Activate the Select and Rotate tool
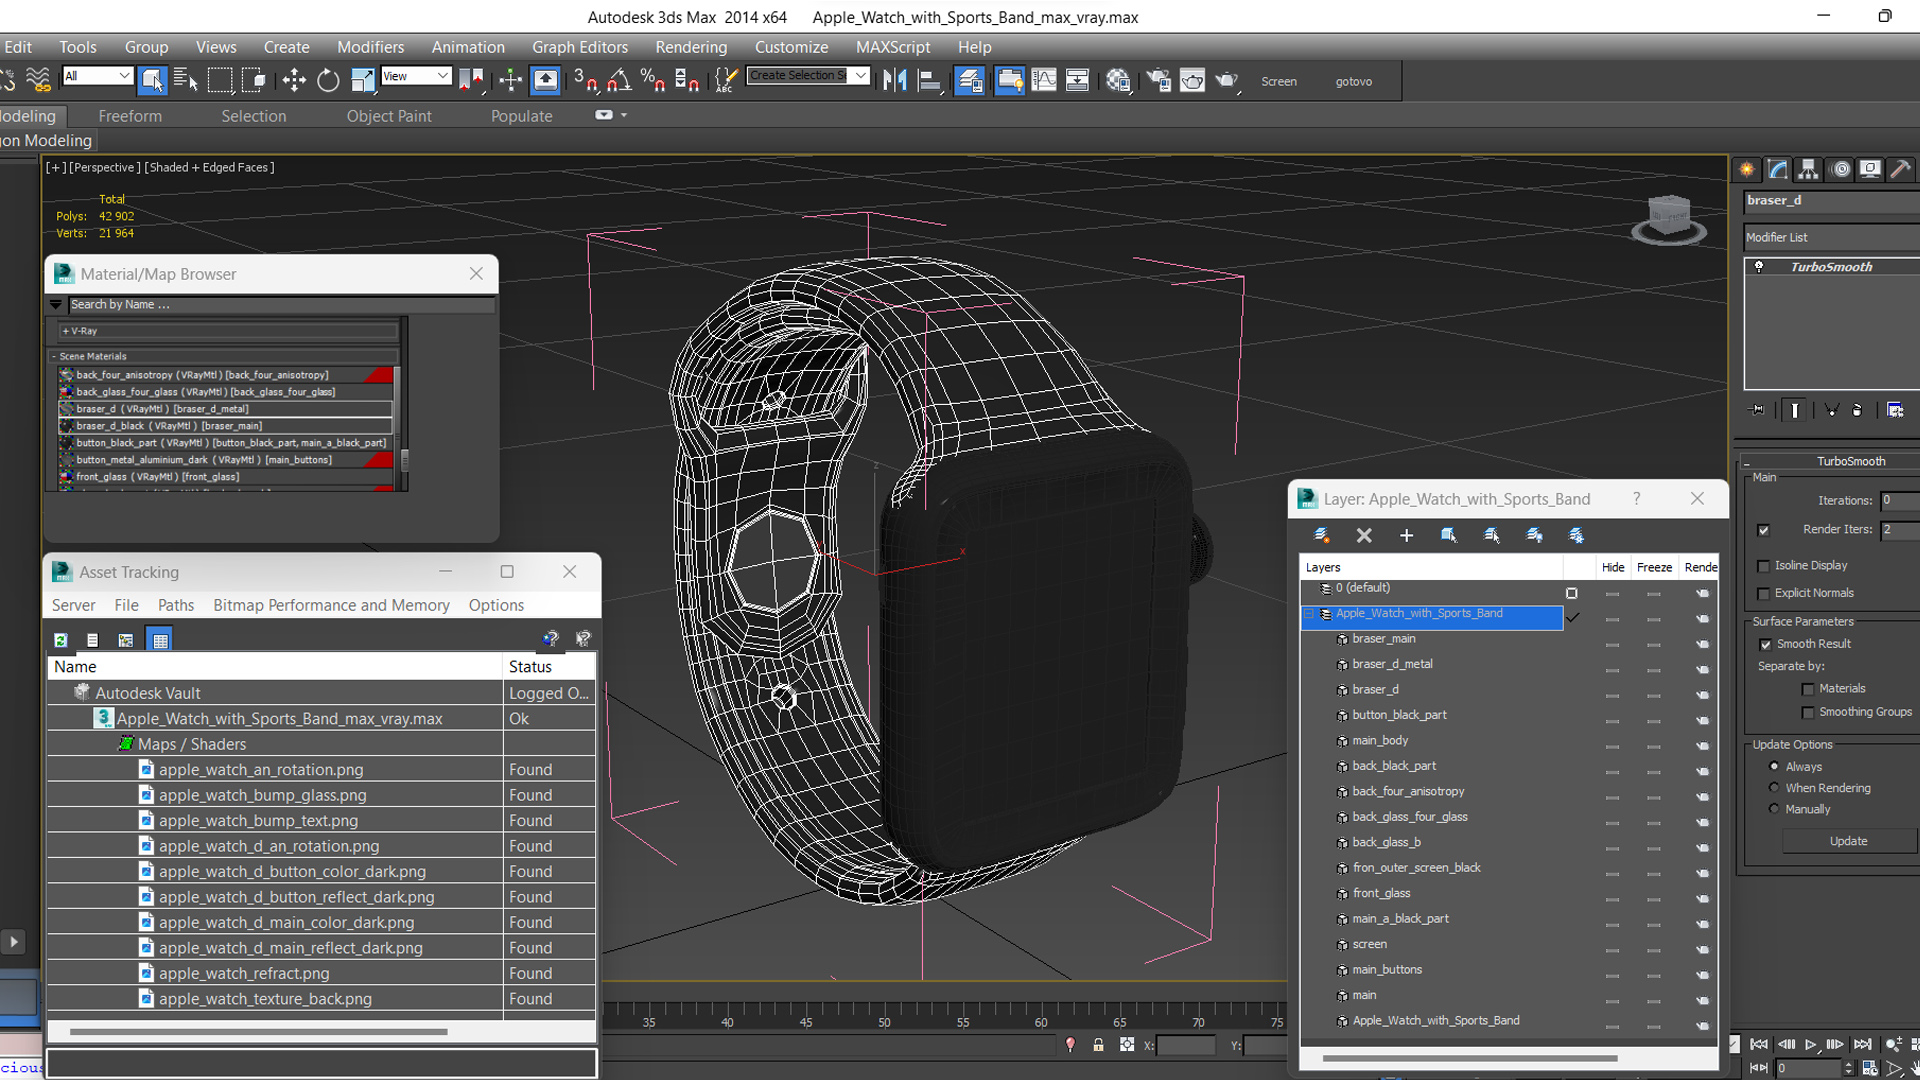This screenshot has height=1080, width=1920. 328,81
